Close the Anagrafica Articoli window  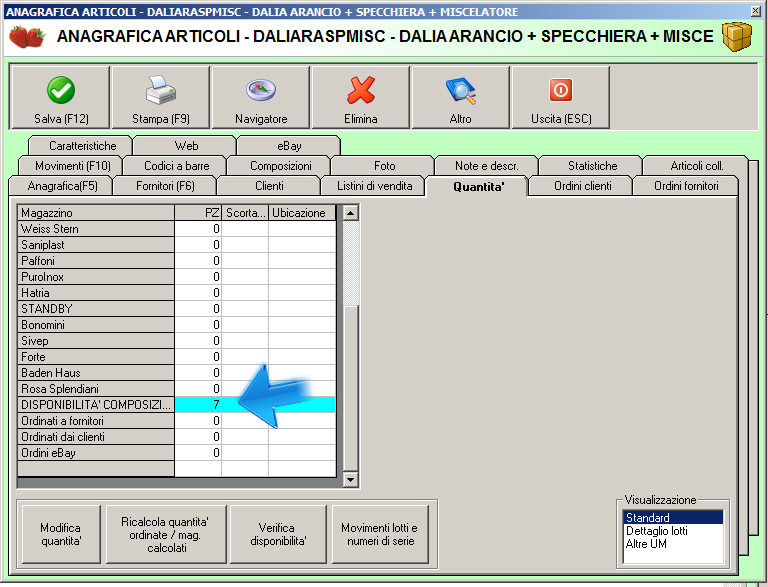coord(756,11)
